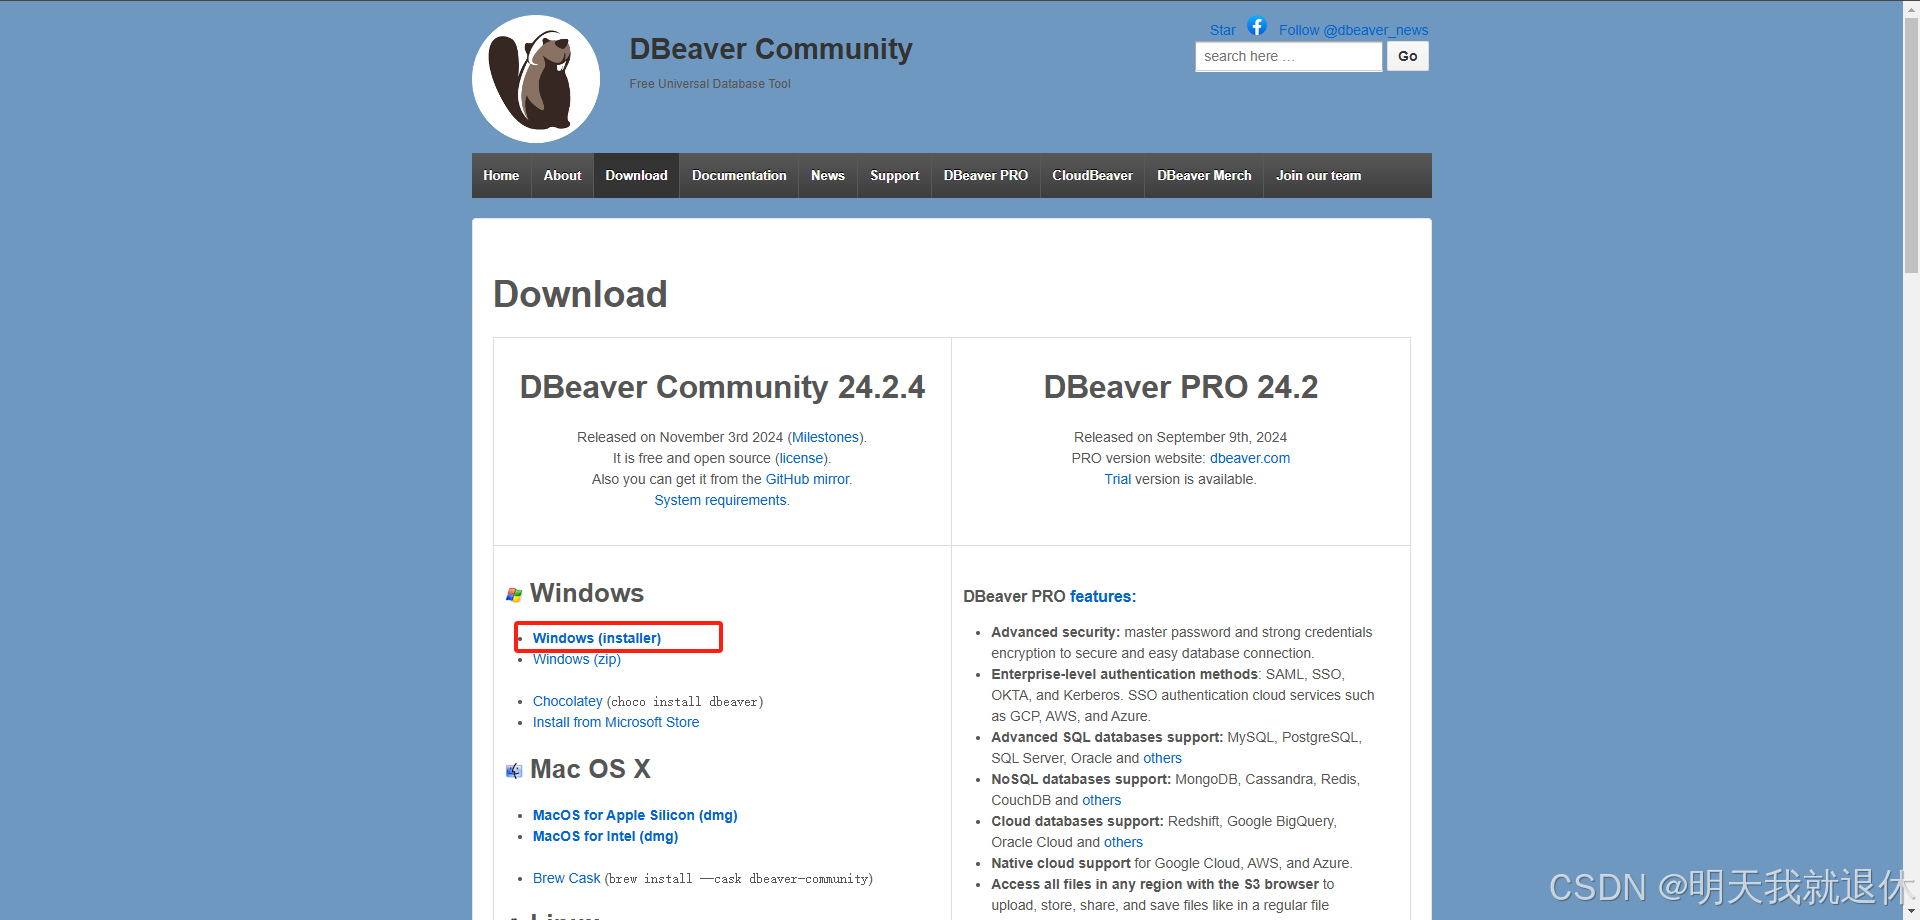Go to Documentation in navigation bar
This screenshot has height=920, width=1920.
(739, 175)
